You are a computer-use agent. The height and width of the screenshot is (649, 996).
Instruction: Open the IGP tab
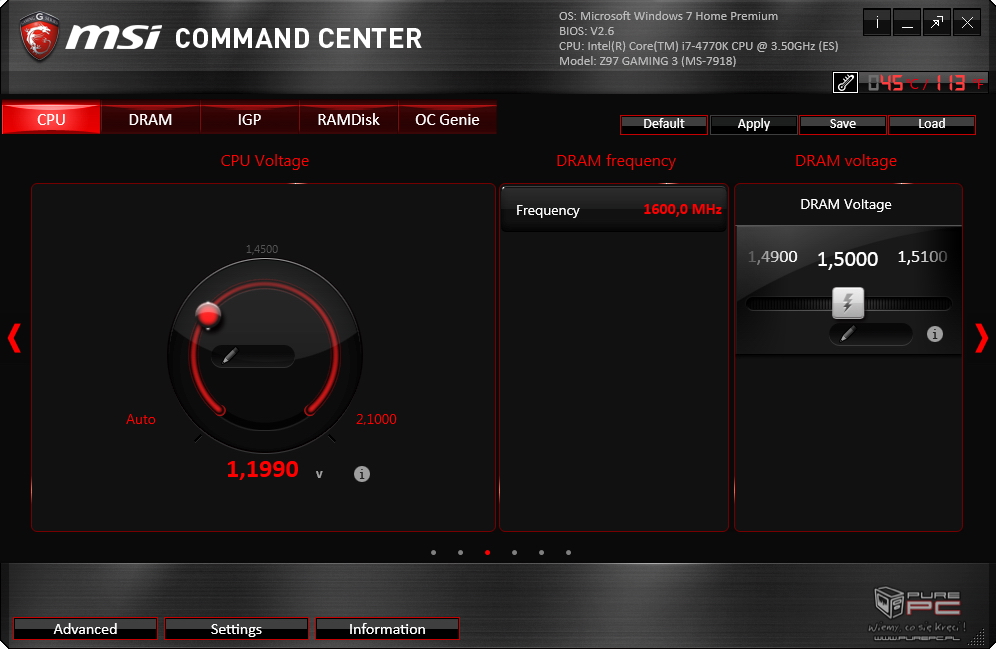[250, 119]
